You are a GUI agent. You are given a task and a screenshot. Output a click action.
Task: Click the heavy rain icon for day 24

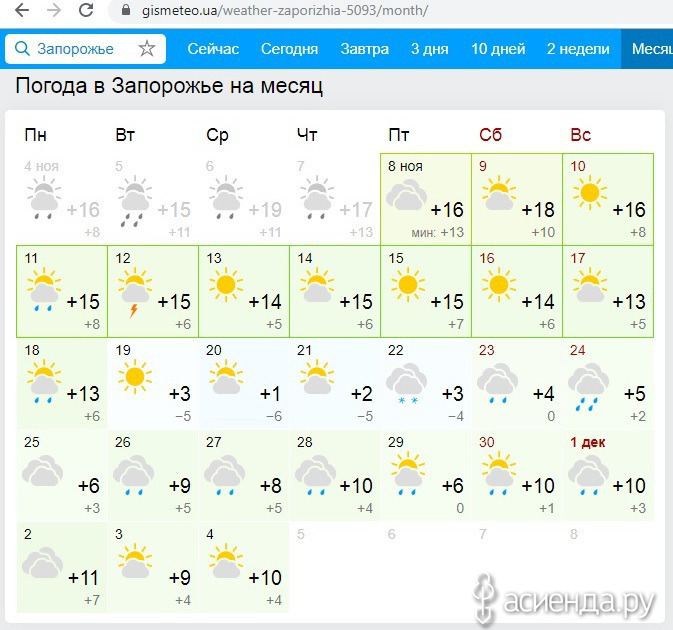pos(588,387)
